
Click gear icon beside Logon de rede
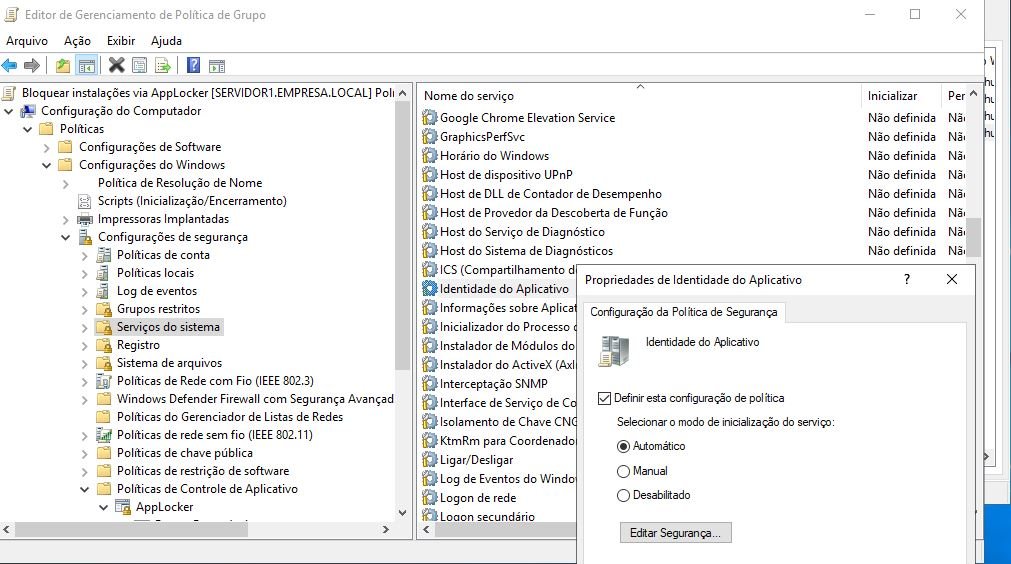click(429, 498)
